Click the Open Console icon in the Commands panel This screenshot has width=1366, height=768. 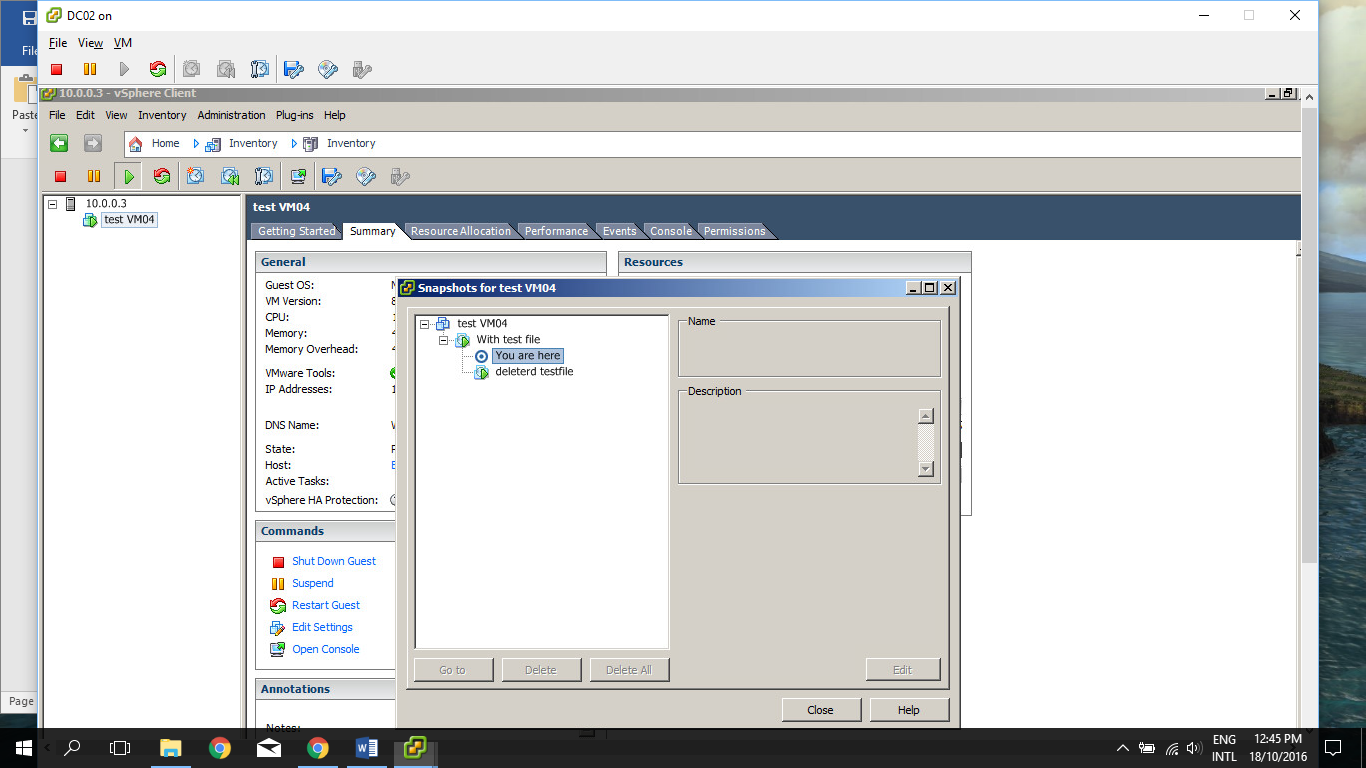(277, 650)
